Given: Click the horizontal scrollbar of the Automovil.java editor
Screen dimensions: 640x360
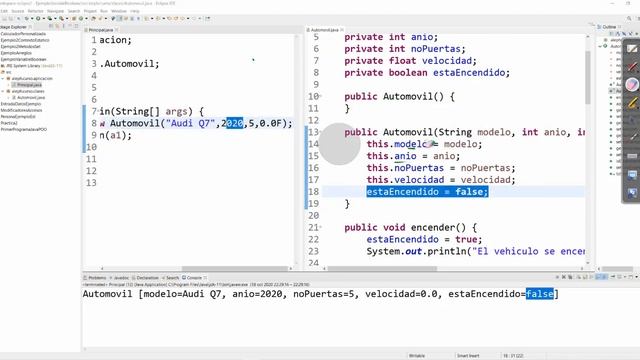Looking at the screenshot, I should point(382,269).
